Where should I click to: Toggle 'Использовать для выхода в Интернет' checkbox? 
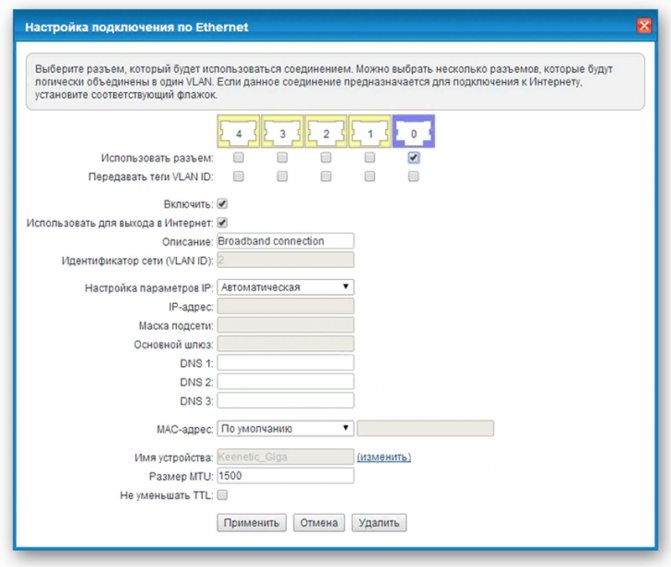click(223, 223)
